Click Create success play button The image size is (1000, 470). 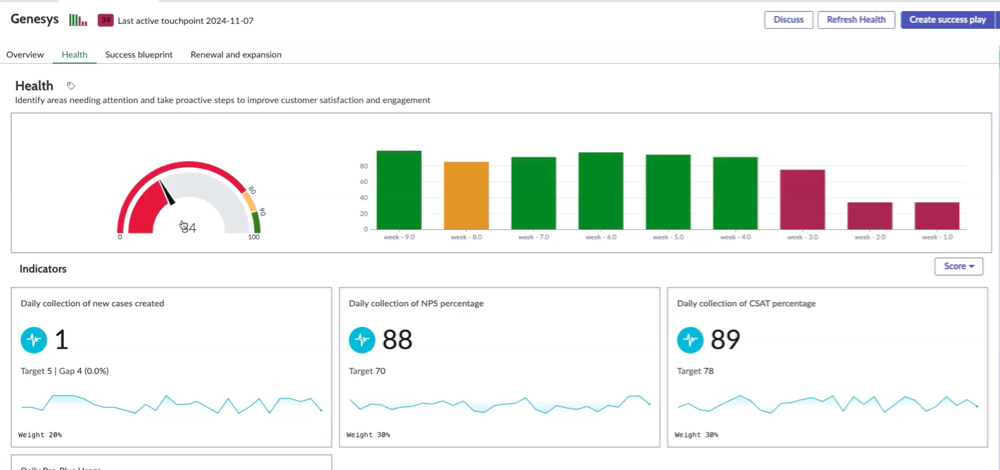click(947, 20)
